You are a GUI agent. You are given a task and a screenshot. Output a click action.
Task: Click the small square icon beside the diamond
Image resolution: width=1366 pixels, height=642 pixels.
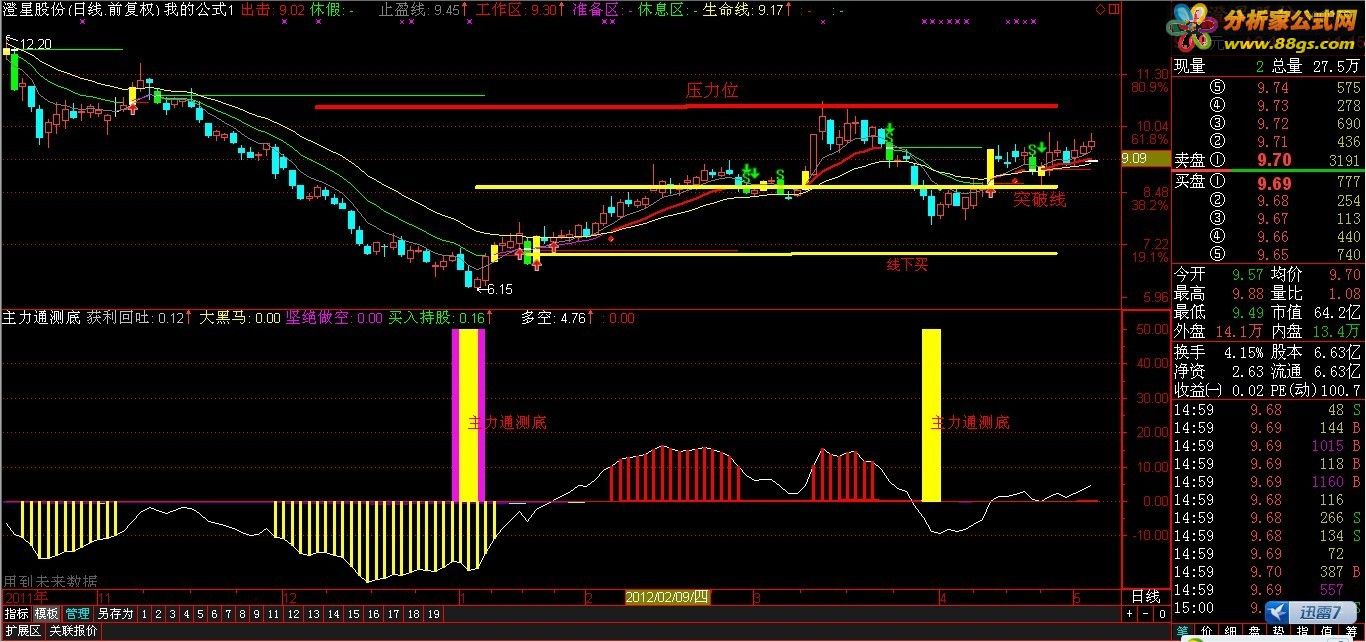pos(1114,9)
